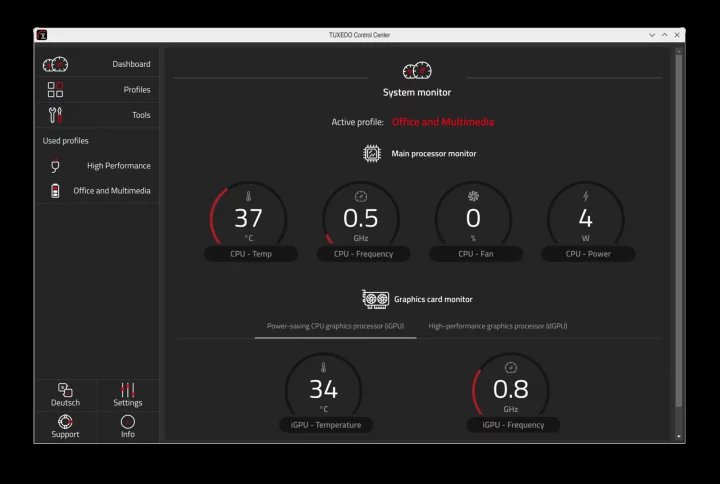Click the TUXEDO app icon in title bar
This screenshot has height=484, width=720.
tap(42, 35)
